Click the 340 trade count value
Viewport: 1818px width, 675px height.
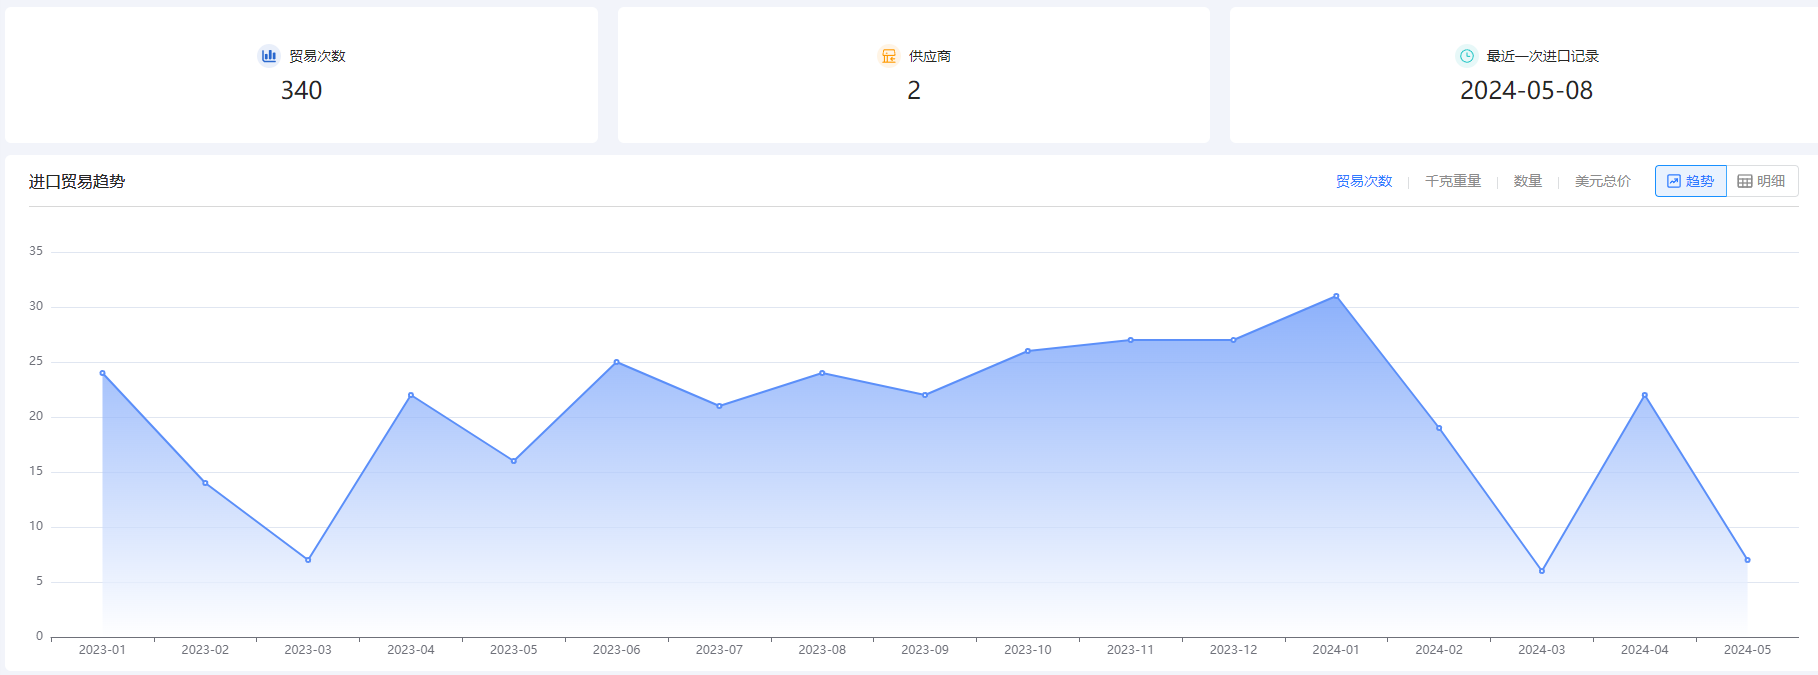click(301, 91)
